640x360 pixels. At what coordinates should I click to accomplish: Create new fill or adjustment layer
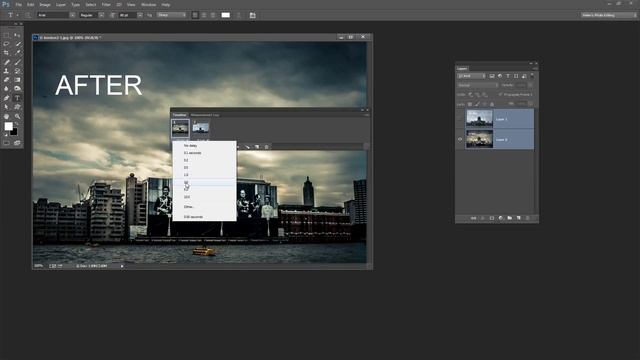tap(500, 218)
